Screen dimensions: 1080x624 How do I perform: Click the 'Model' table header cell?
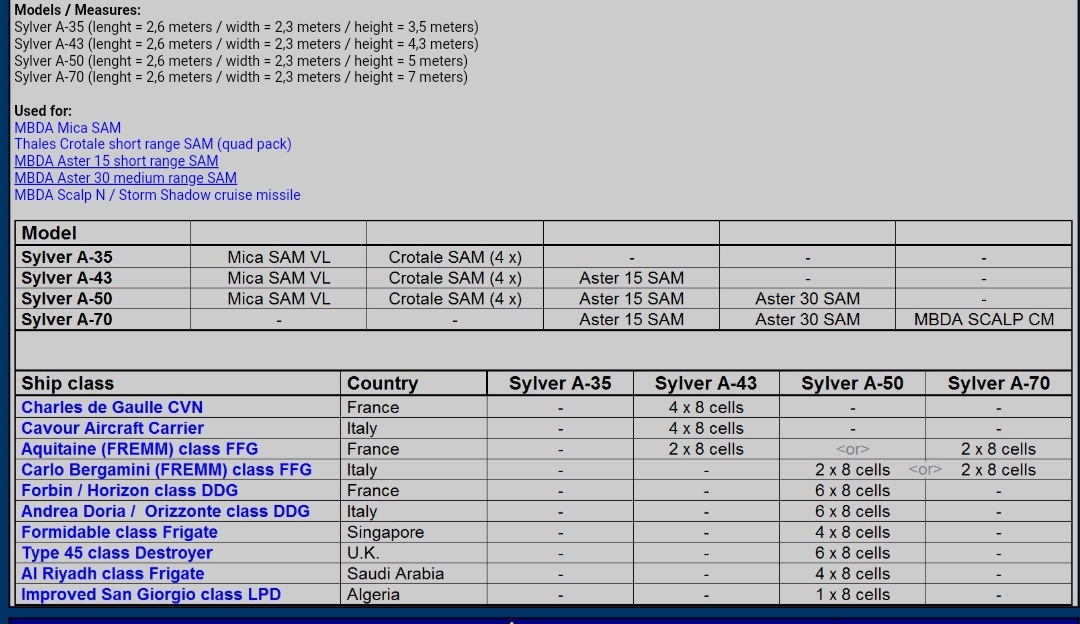tap(103, 233)
